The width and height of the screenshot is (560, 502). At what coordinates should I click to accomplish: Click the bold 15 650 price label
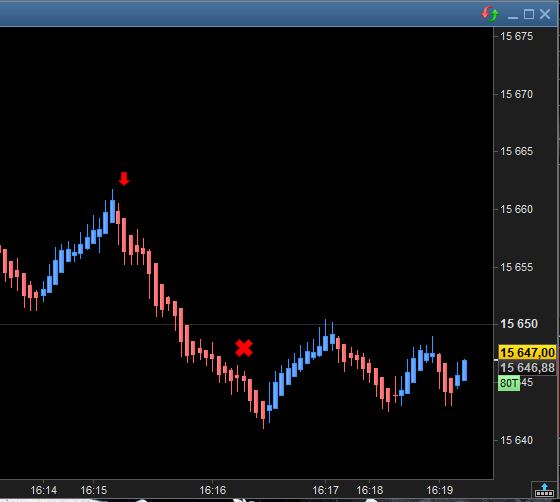pos(519,324)
